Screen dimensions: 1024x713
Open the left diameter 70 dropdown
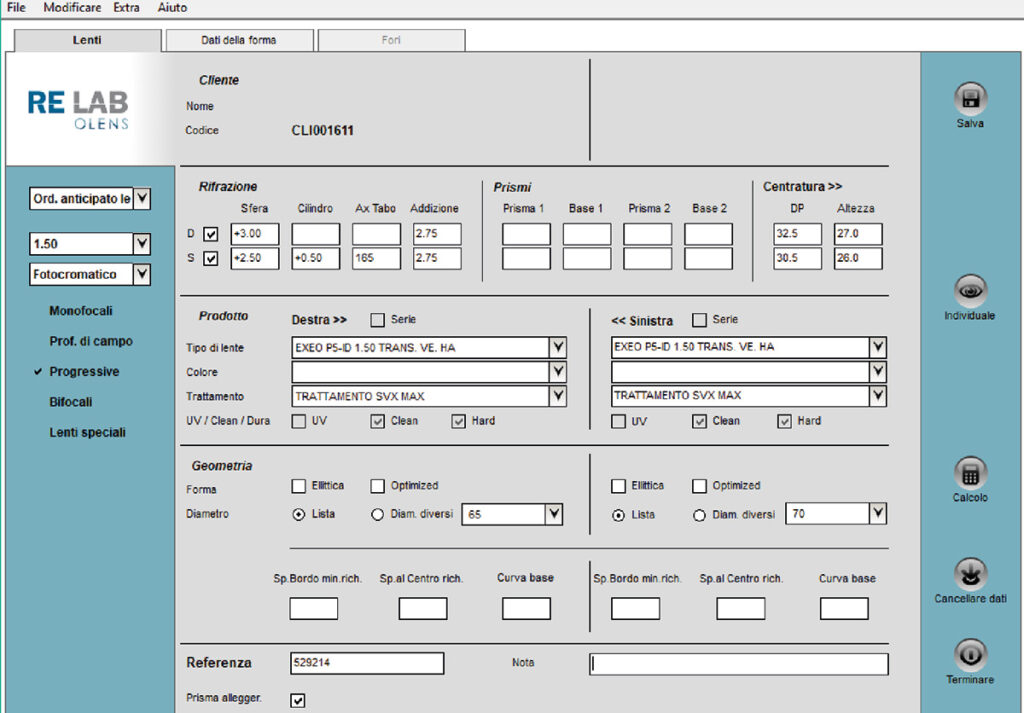click(x=877, y=514)
